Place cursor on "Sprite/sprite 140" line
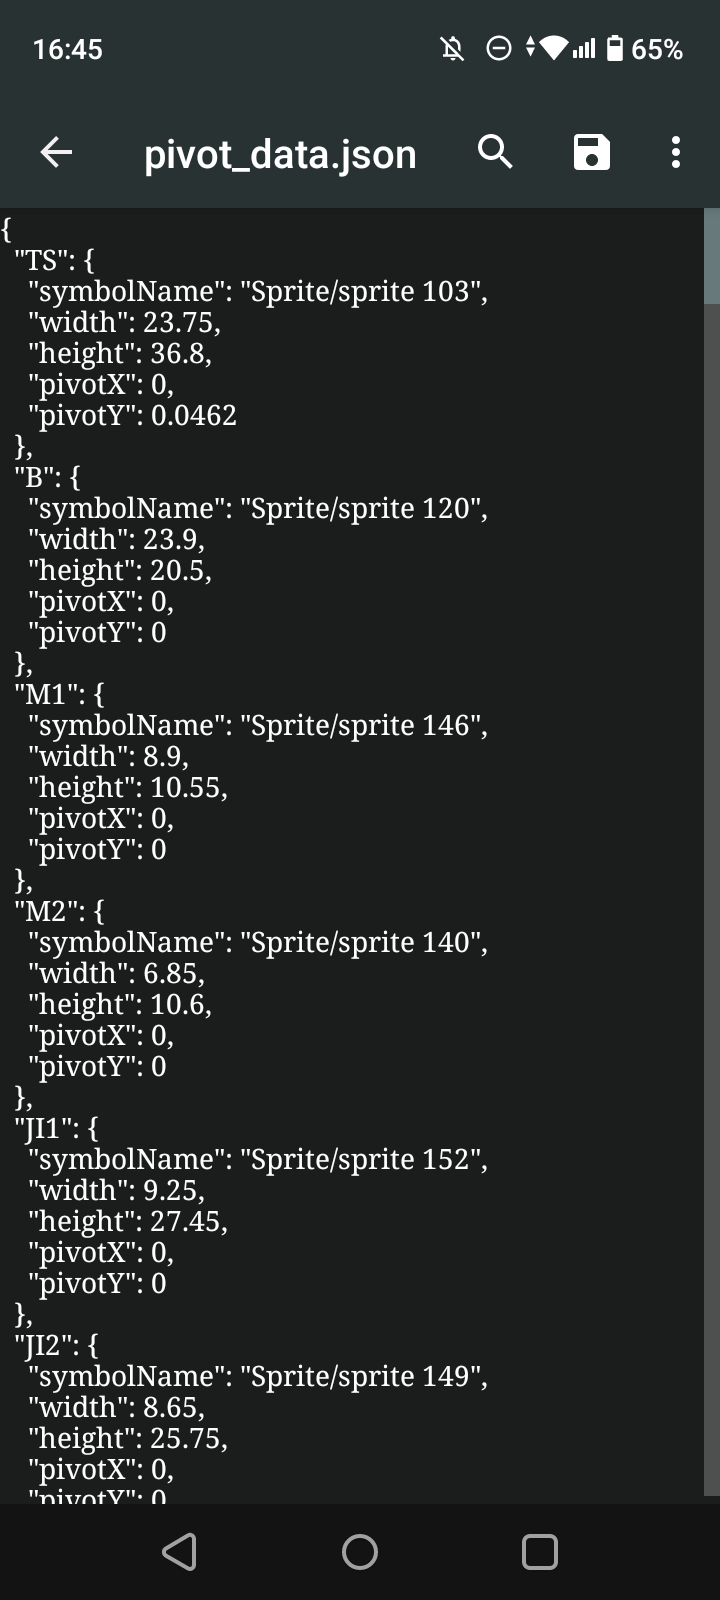Image resolution: width=720 pixels, height=1600 pixels. [x=258, y=942]
